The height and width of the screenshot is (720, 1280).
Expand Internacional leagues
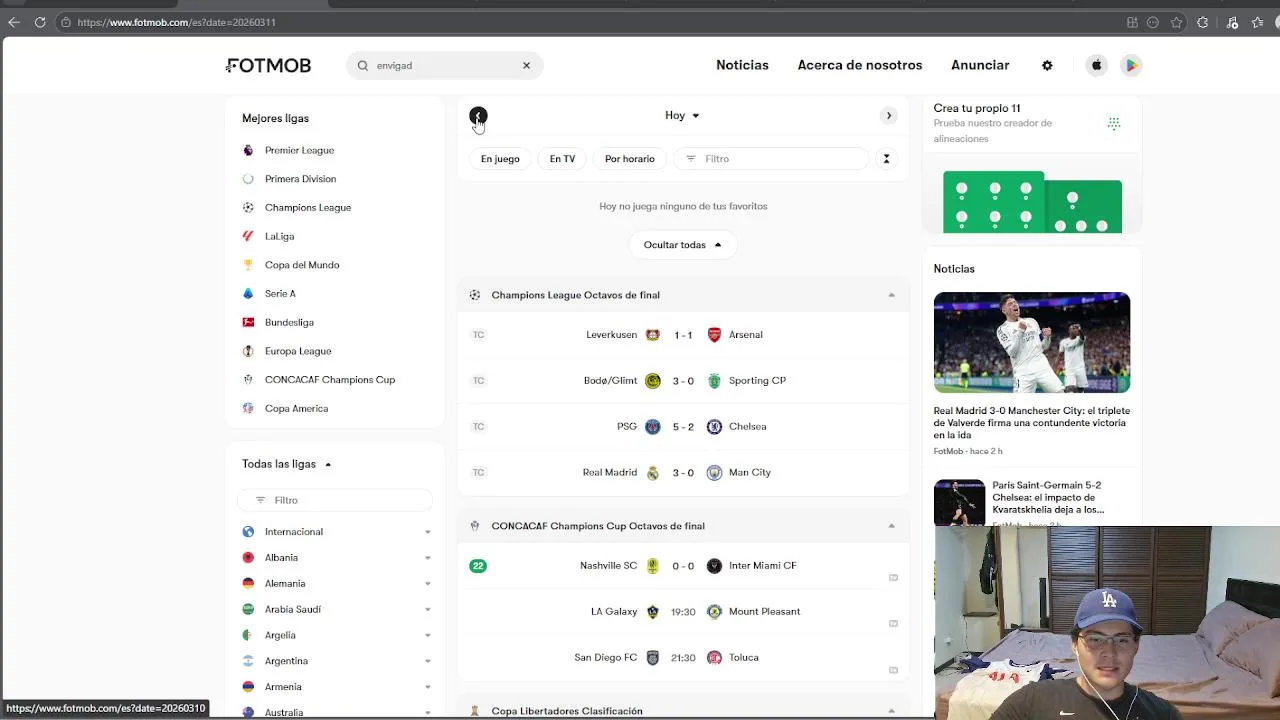click(427, 532)
